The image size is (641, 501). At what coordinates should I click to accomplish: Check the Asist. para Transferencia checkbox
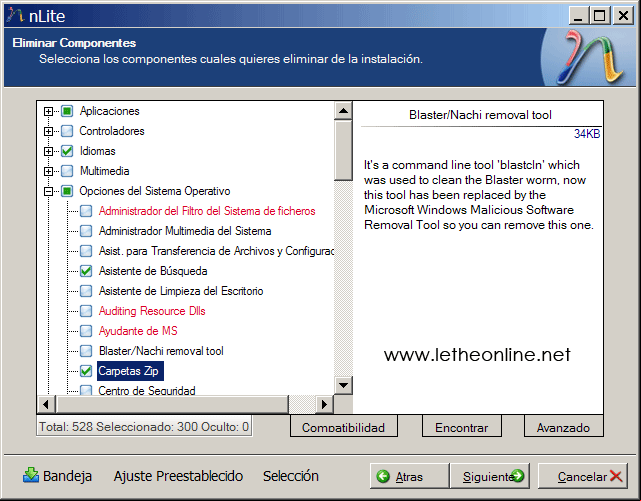(x=86, y=251)
